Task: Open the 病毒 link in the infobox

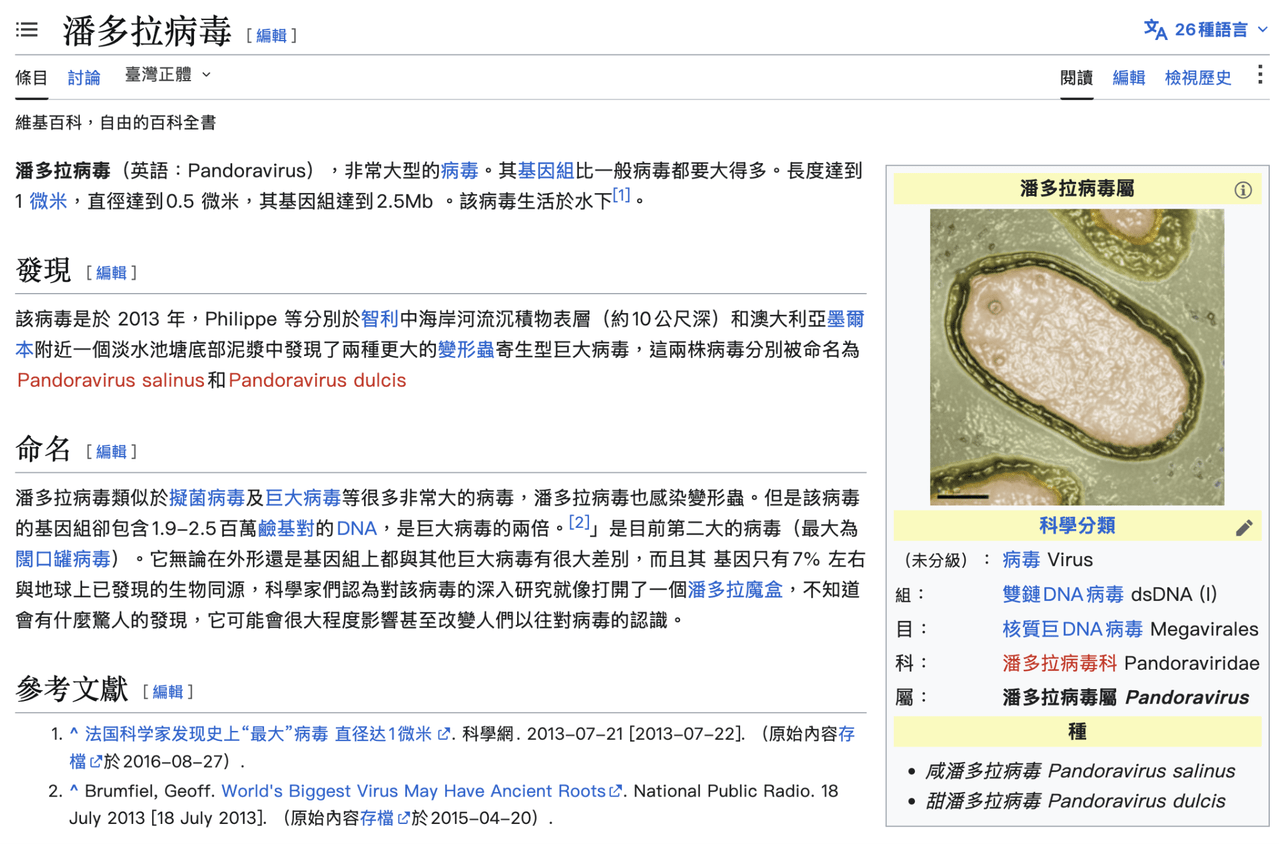Action: (x=1021, y=560)
